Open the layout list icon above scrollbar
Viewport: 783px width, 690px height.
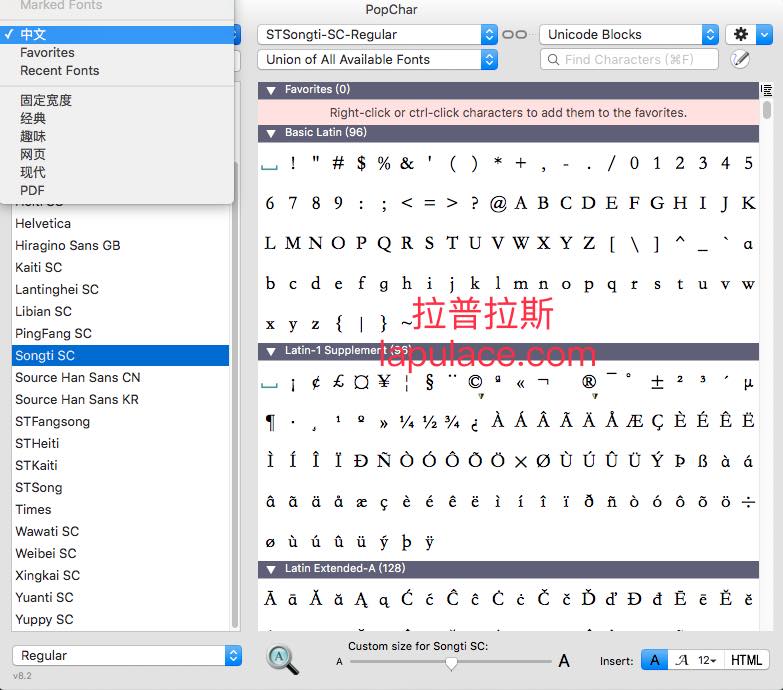pyautogui.click(x=766, y=90)
